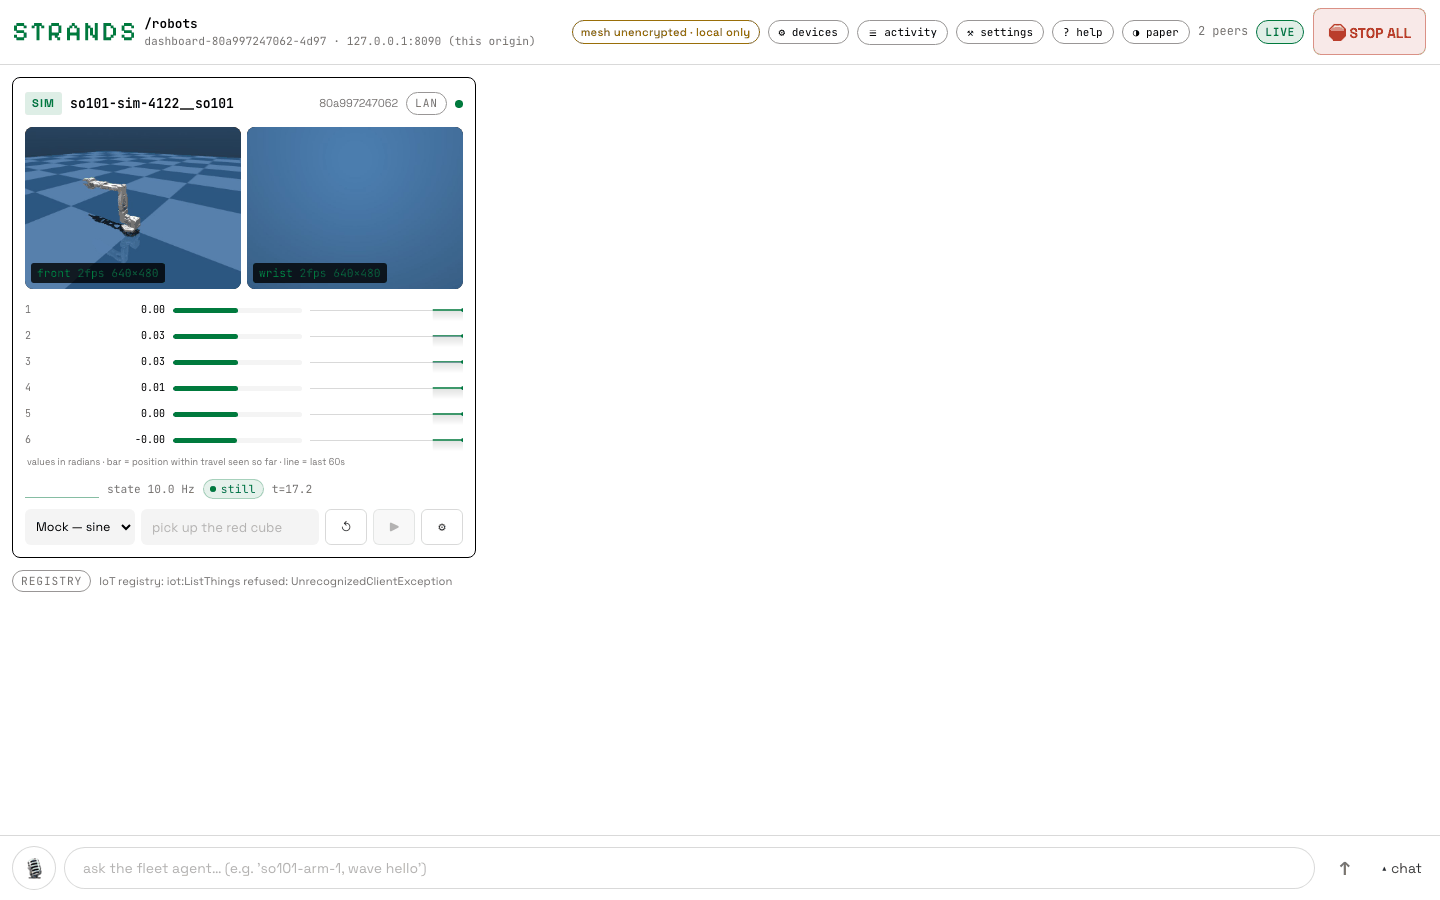Viewport: 1440px width, 900px height.
Task: Click the microphone icon beside the chat input
Action: (x=34, y=868)
